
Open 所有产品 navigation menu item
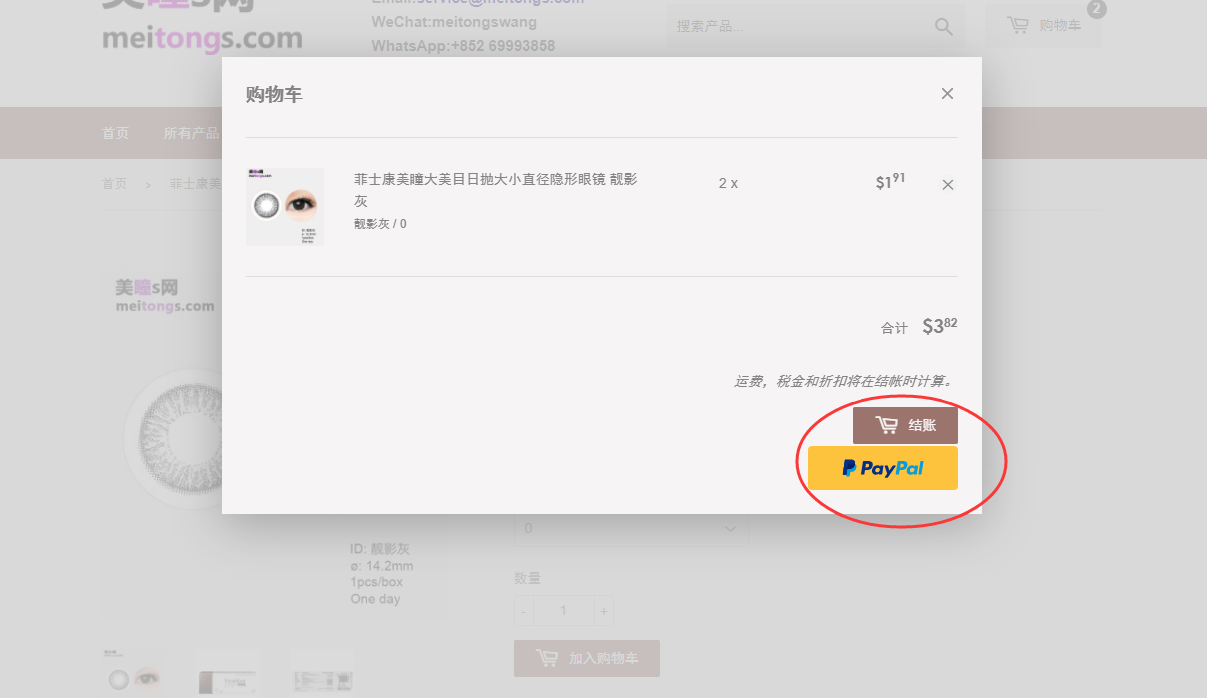pyautogui.click(x=192, y=133)
